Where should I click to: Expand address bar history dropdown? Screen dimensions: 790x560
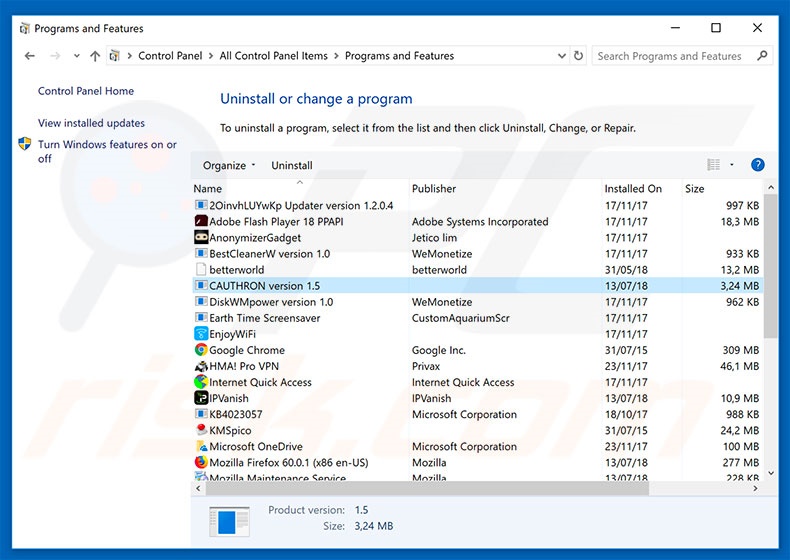click(x=561, y=56)
